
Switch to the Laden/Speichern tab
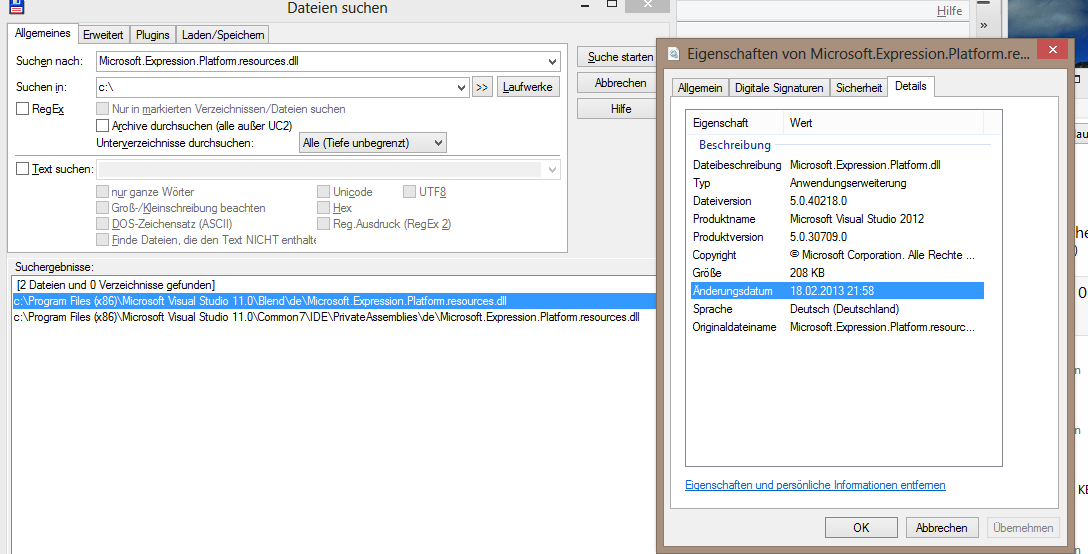pyautogui.click(x=223, y=35)
